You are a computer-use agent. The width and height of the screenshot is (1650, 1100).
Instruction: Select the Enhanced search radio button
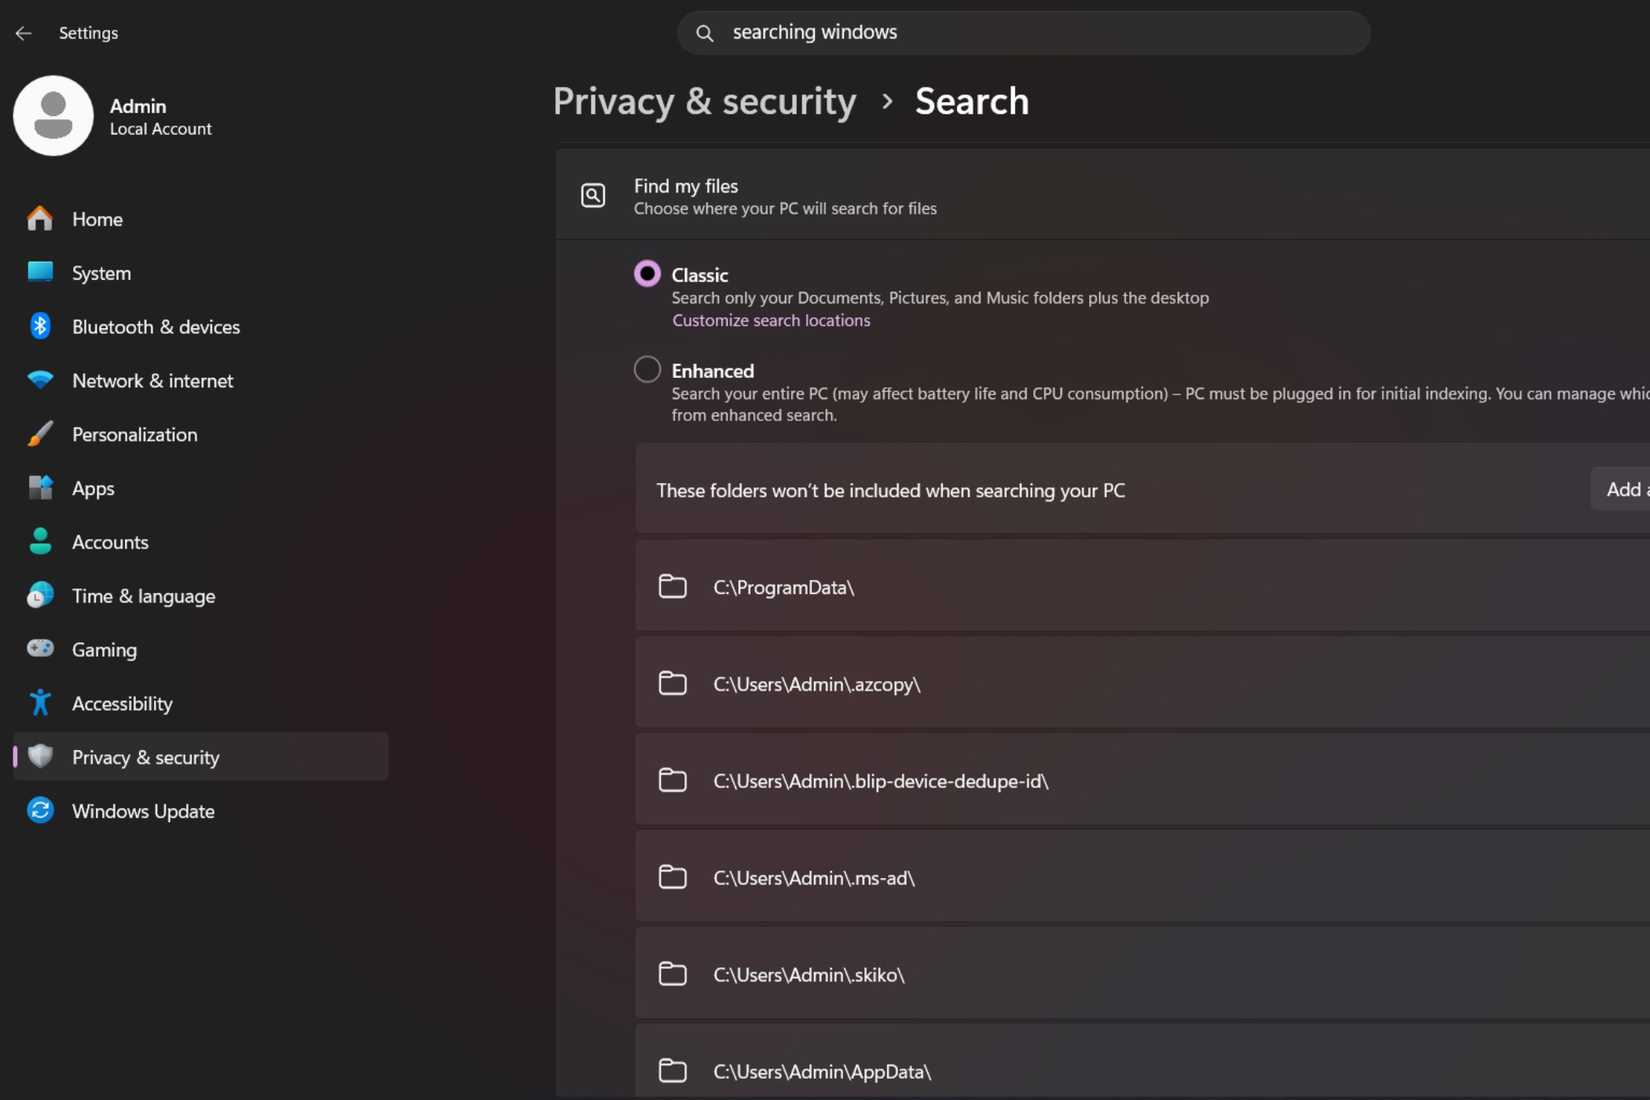(x=647, y=369)
